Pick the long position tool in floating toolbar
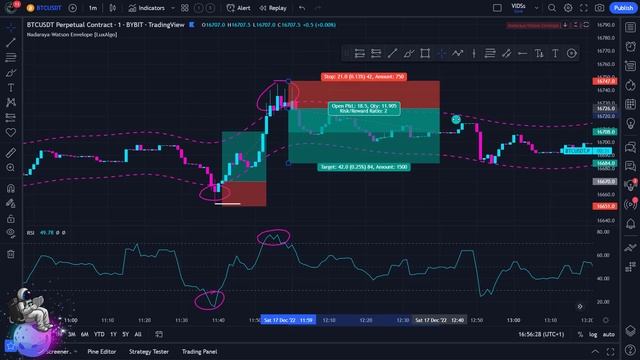 point(359,53)
